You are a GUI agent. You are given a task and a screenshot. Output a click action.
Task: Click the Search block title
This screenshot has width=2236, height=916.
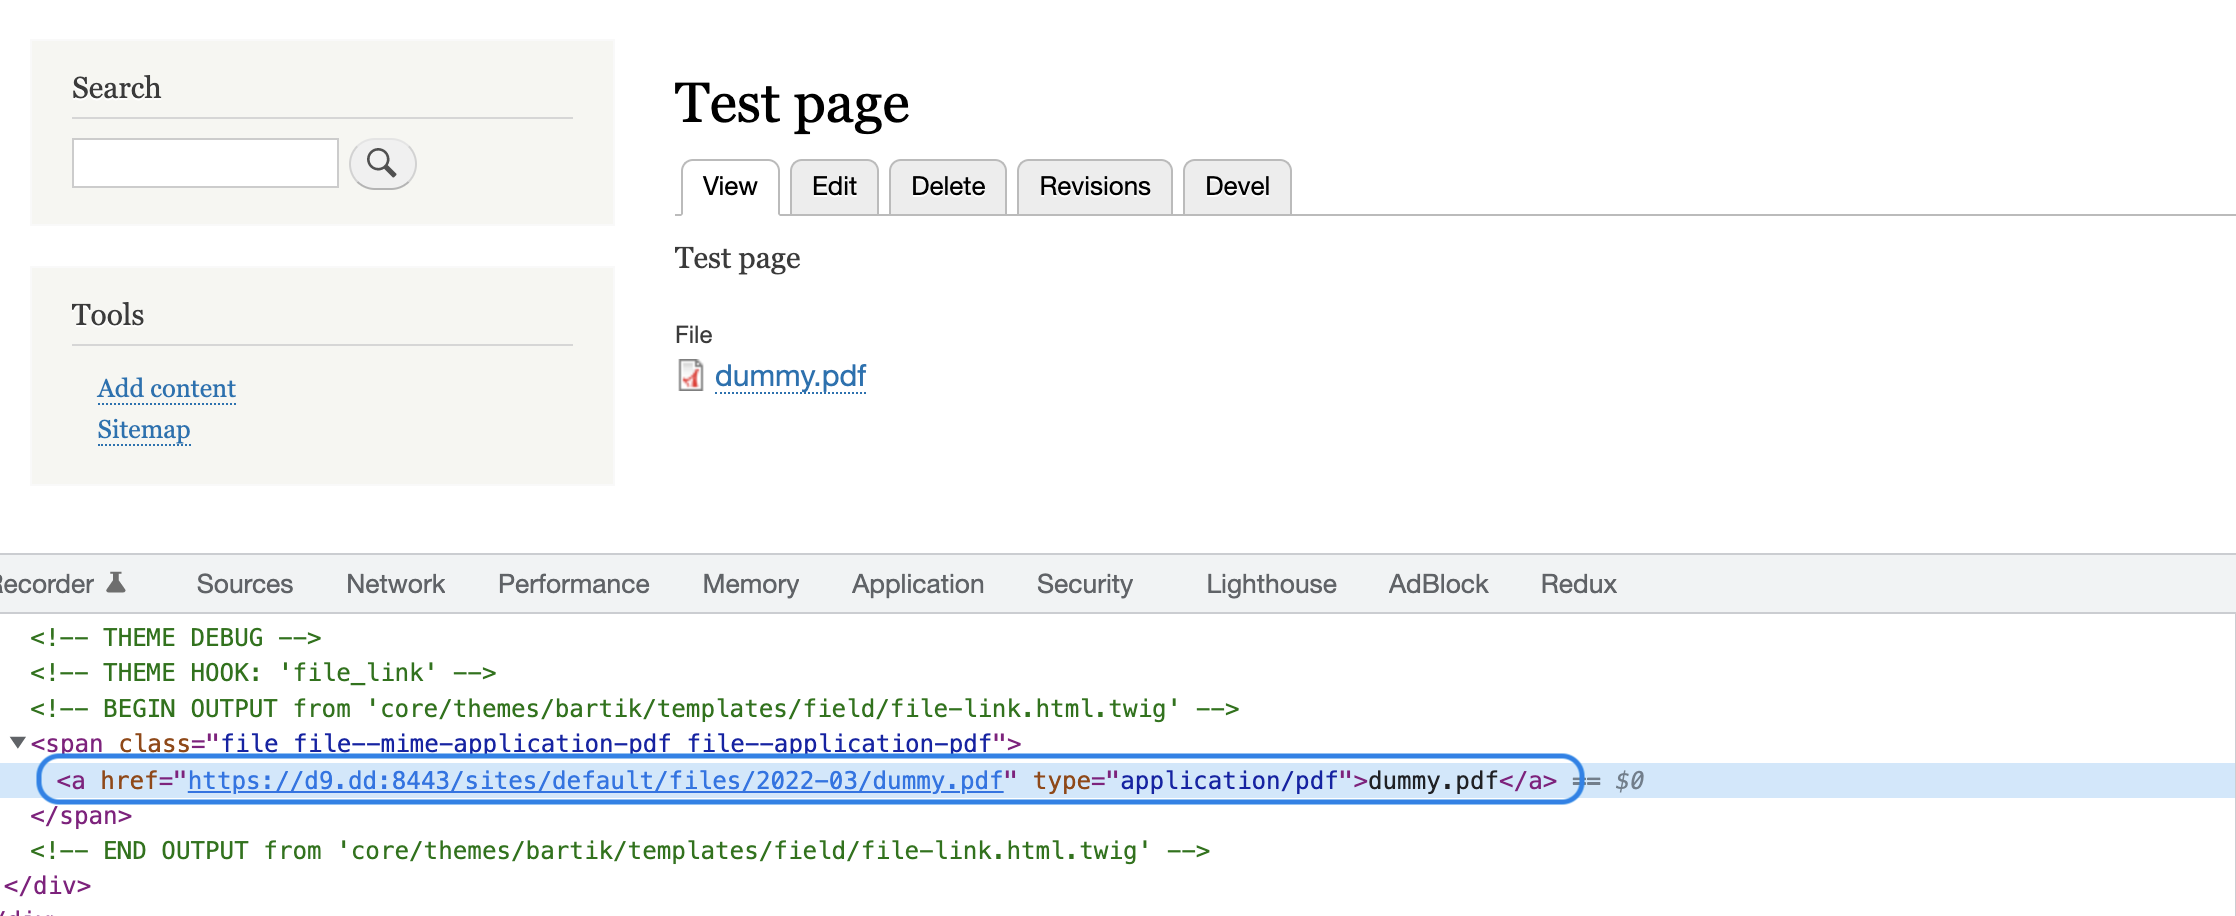(x=116, y=88)
